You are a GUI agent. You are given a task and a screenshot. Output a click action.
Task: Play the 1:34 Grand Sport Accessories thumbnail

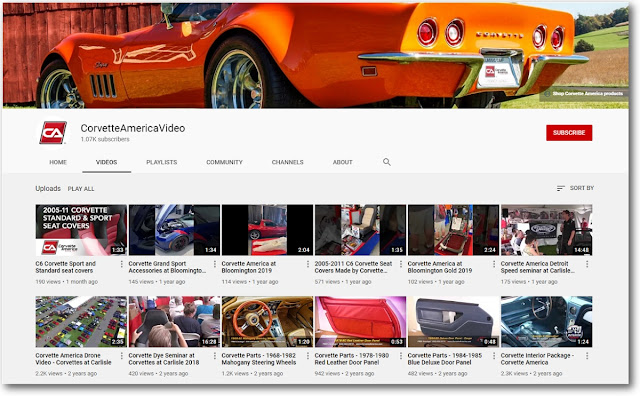174,230
